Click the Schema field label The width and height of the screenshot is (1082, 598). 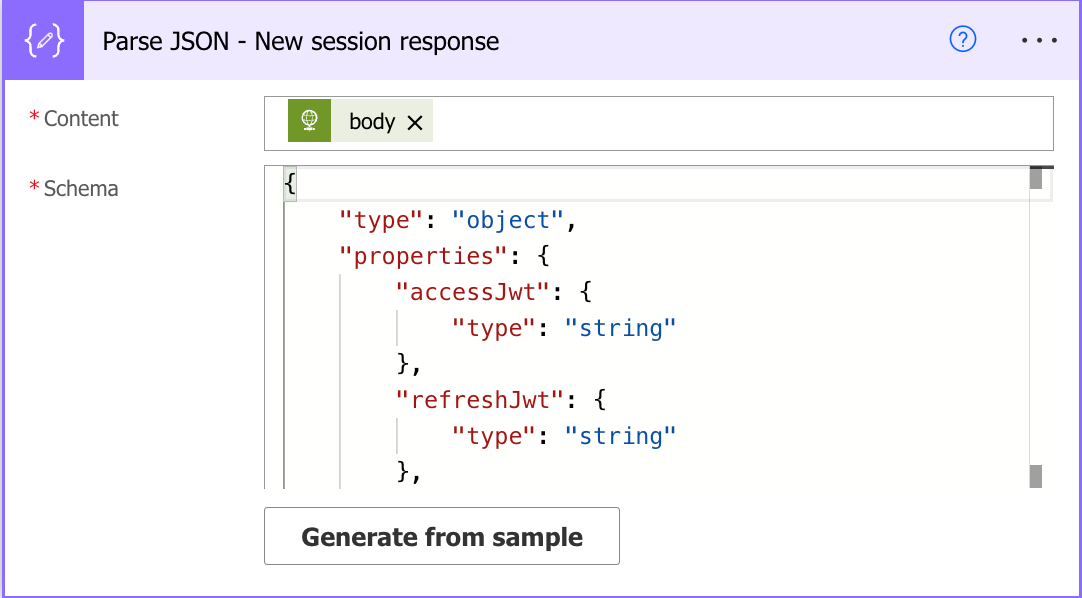tap(80, 189)
